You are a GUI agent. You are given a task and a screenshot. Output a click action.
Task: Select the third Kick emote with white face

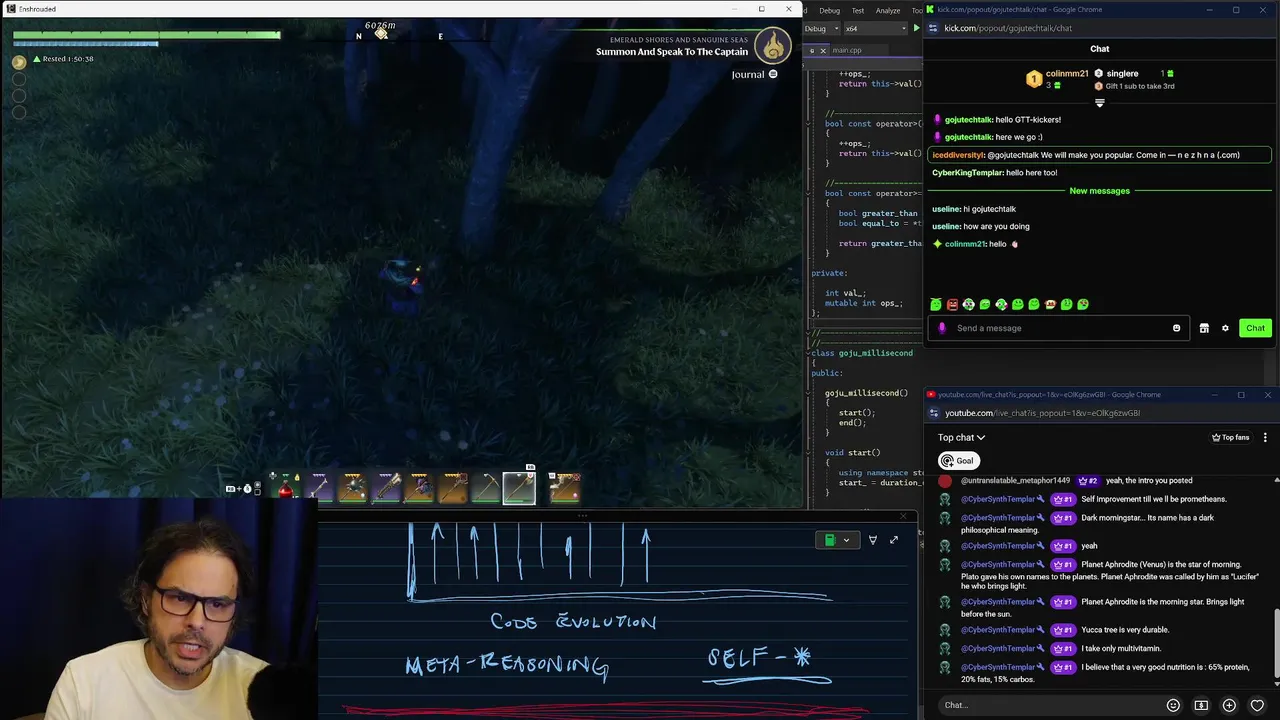tap(968, 304)
